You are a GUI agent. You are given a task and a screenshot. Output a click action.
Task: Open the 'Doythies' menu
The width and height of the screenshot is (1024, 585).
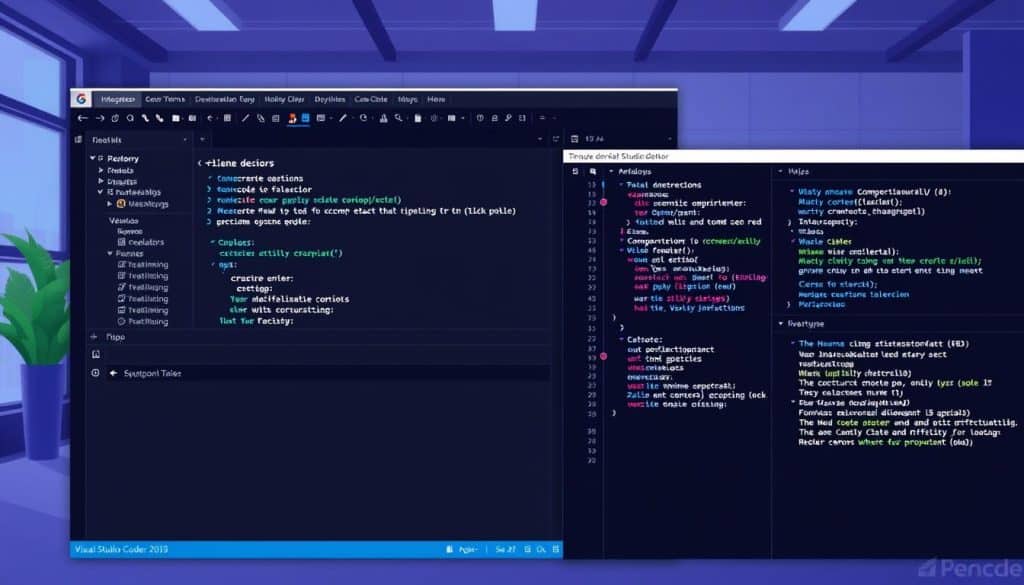pyautogui.click(x=330, y=99)
